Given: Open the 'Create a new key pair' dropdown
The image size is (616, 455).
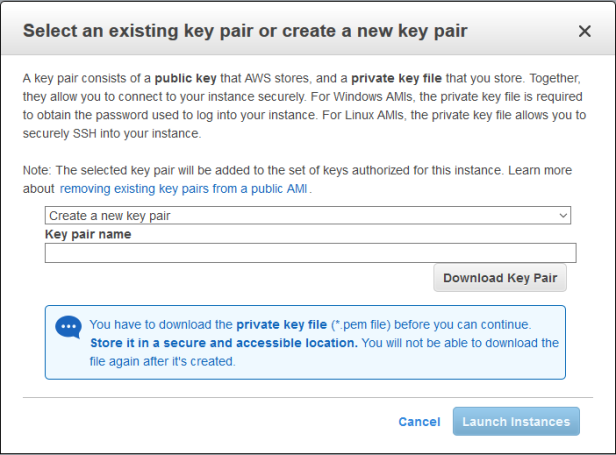Looking at the screenshot, I should (x=300, y=215).
